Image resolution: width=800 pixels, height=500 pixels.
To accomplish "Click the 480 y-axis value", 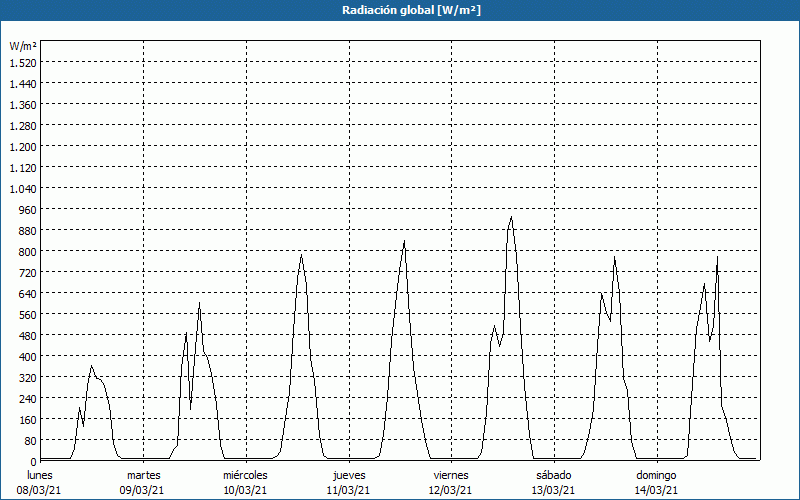I will (x=28, y=336).
